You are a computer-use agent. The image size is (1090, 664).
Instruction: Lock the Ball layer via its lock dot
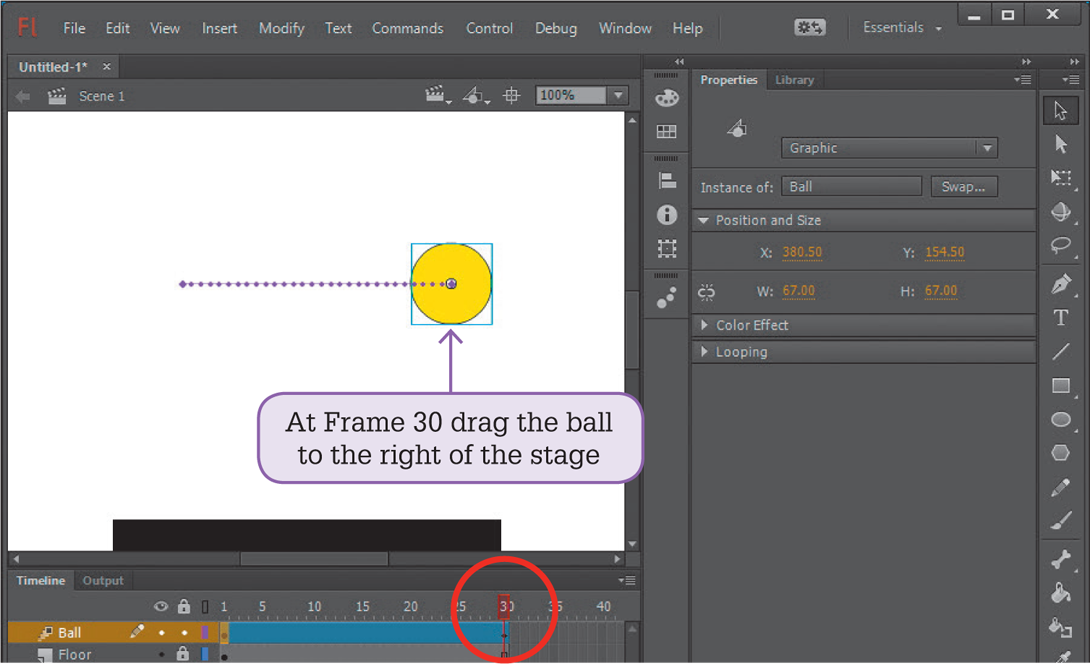pos(184,633)
